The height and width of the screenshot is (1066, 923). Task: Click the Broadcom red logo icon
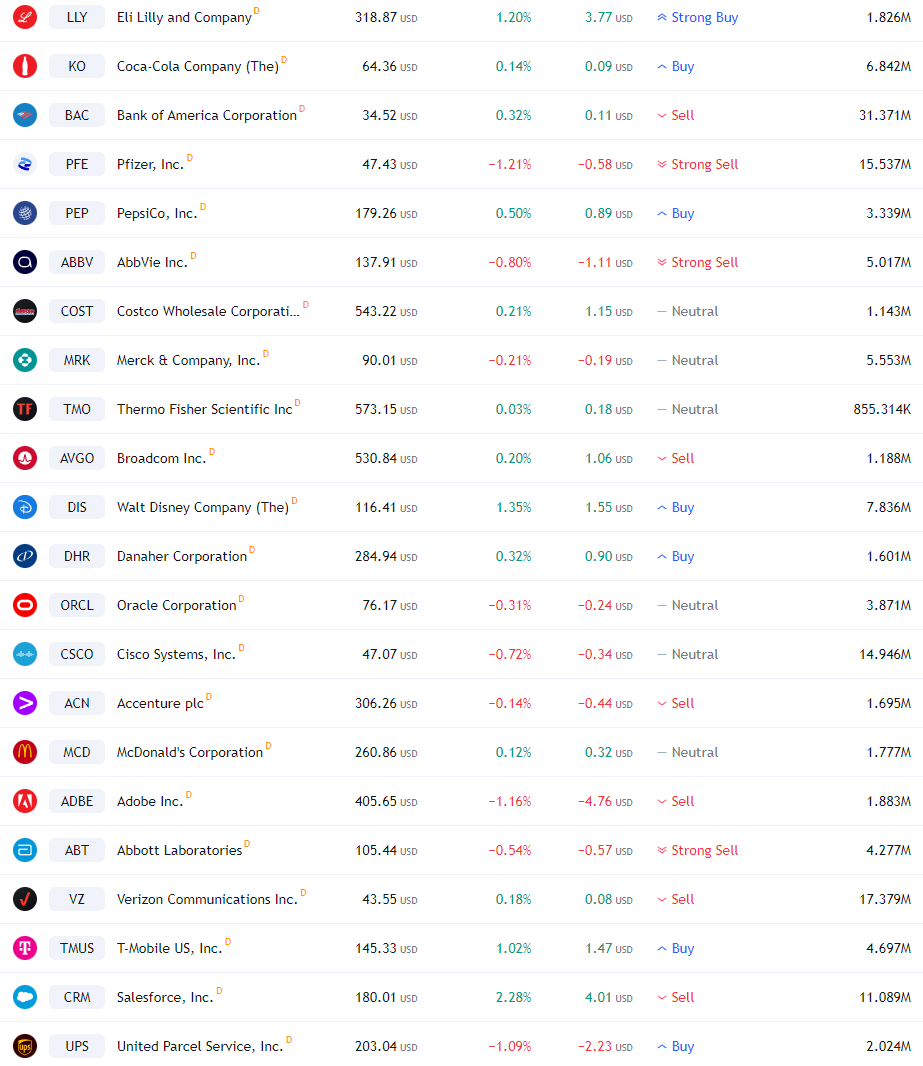(x=25, y=458)
